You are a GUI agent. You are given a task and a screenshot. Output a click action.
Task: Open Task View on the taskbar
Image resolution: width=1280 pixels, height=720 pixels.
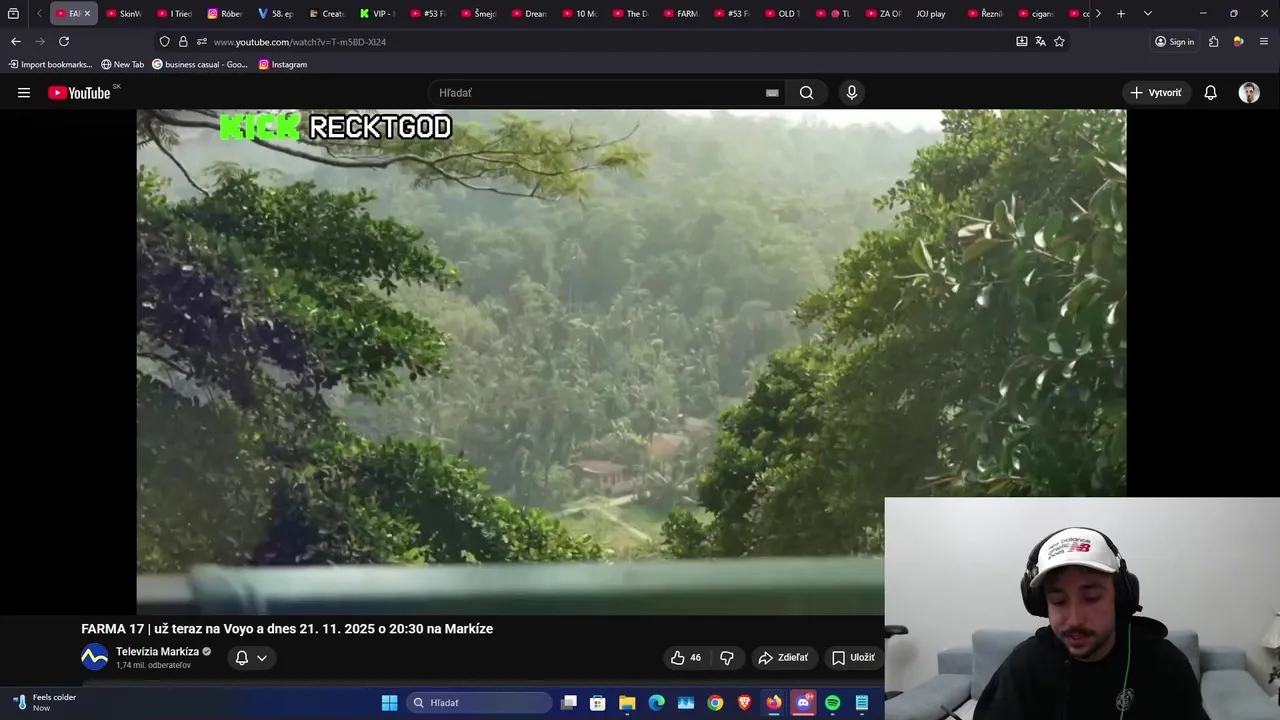568,703
